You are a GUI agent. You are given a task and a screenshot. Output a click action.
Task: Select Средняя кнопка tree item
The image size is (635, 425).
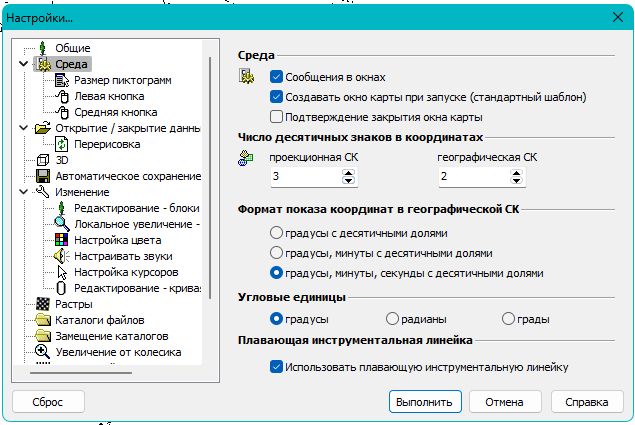116,112
